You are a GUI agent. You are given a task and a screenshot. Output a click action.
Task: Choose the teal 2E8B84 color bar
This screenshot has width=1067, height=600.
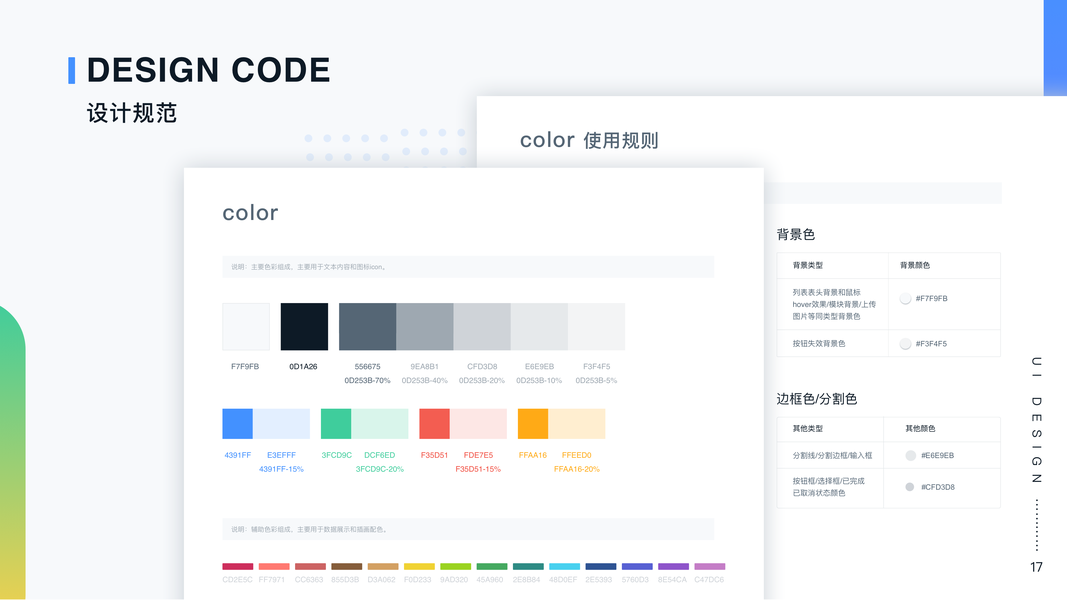coord(528,566)
